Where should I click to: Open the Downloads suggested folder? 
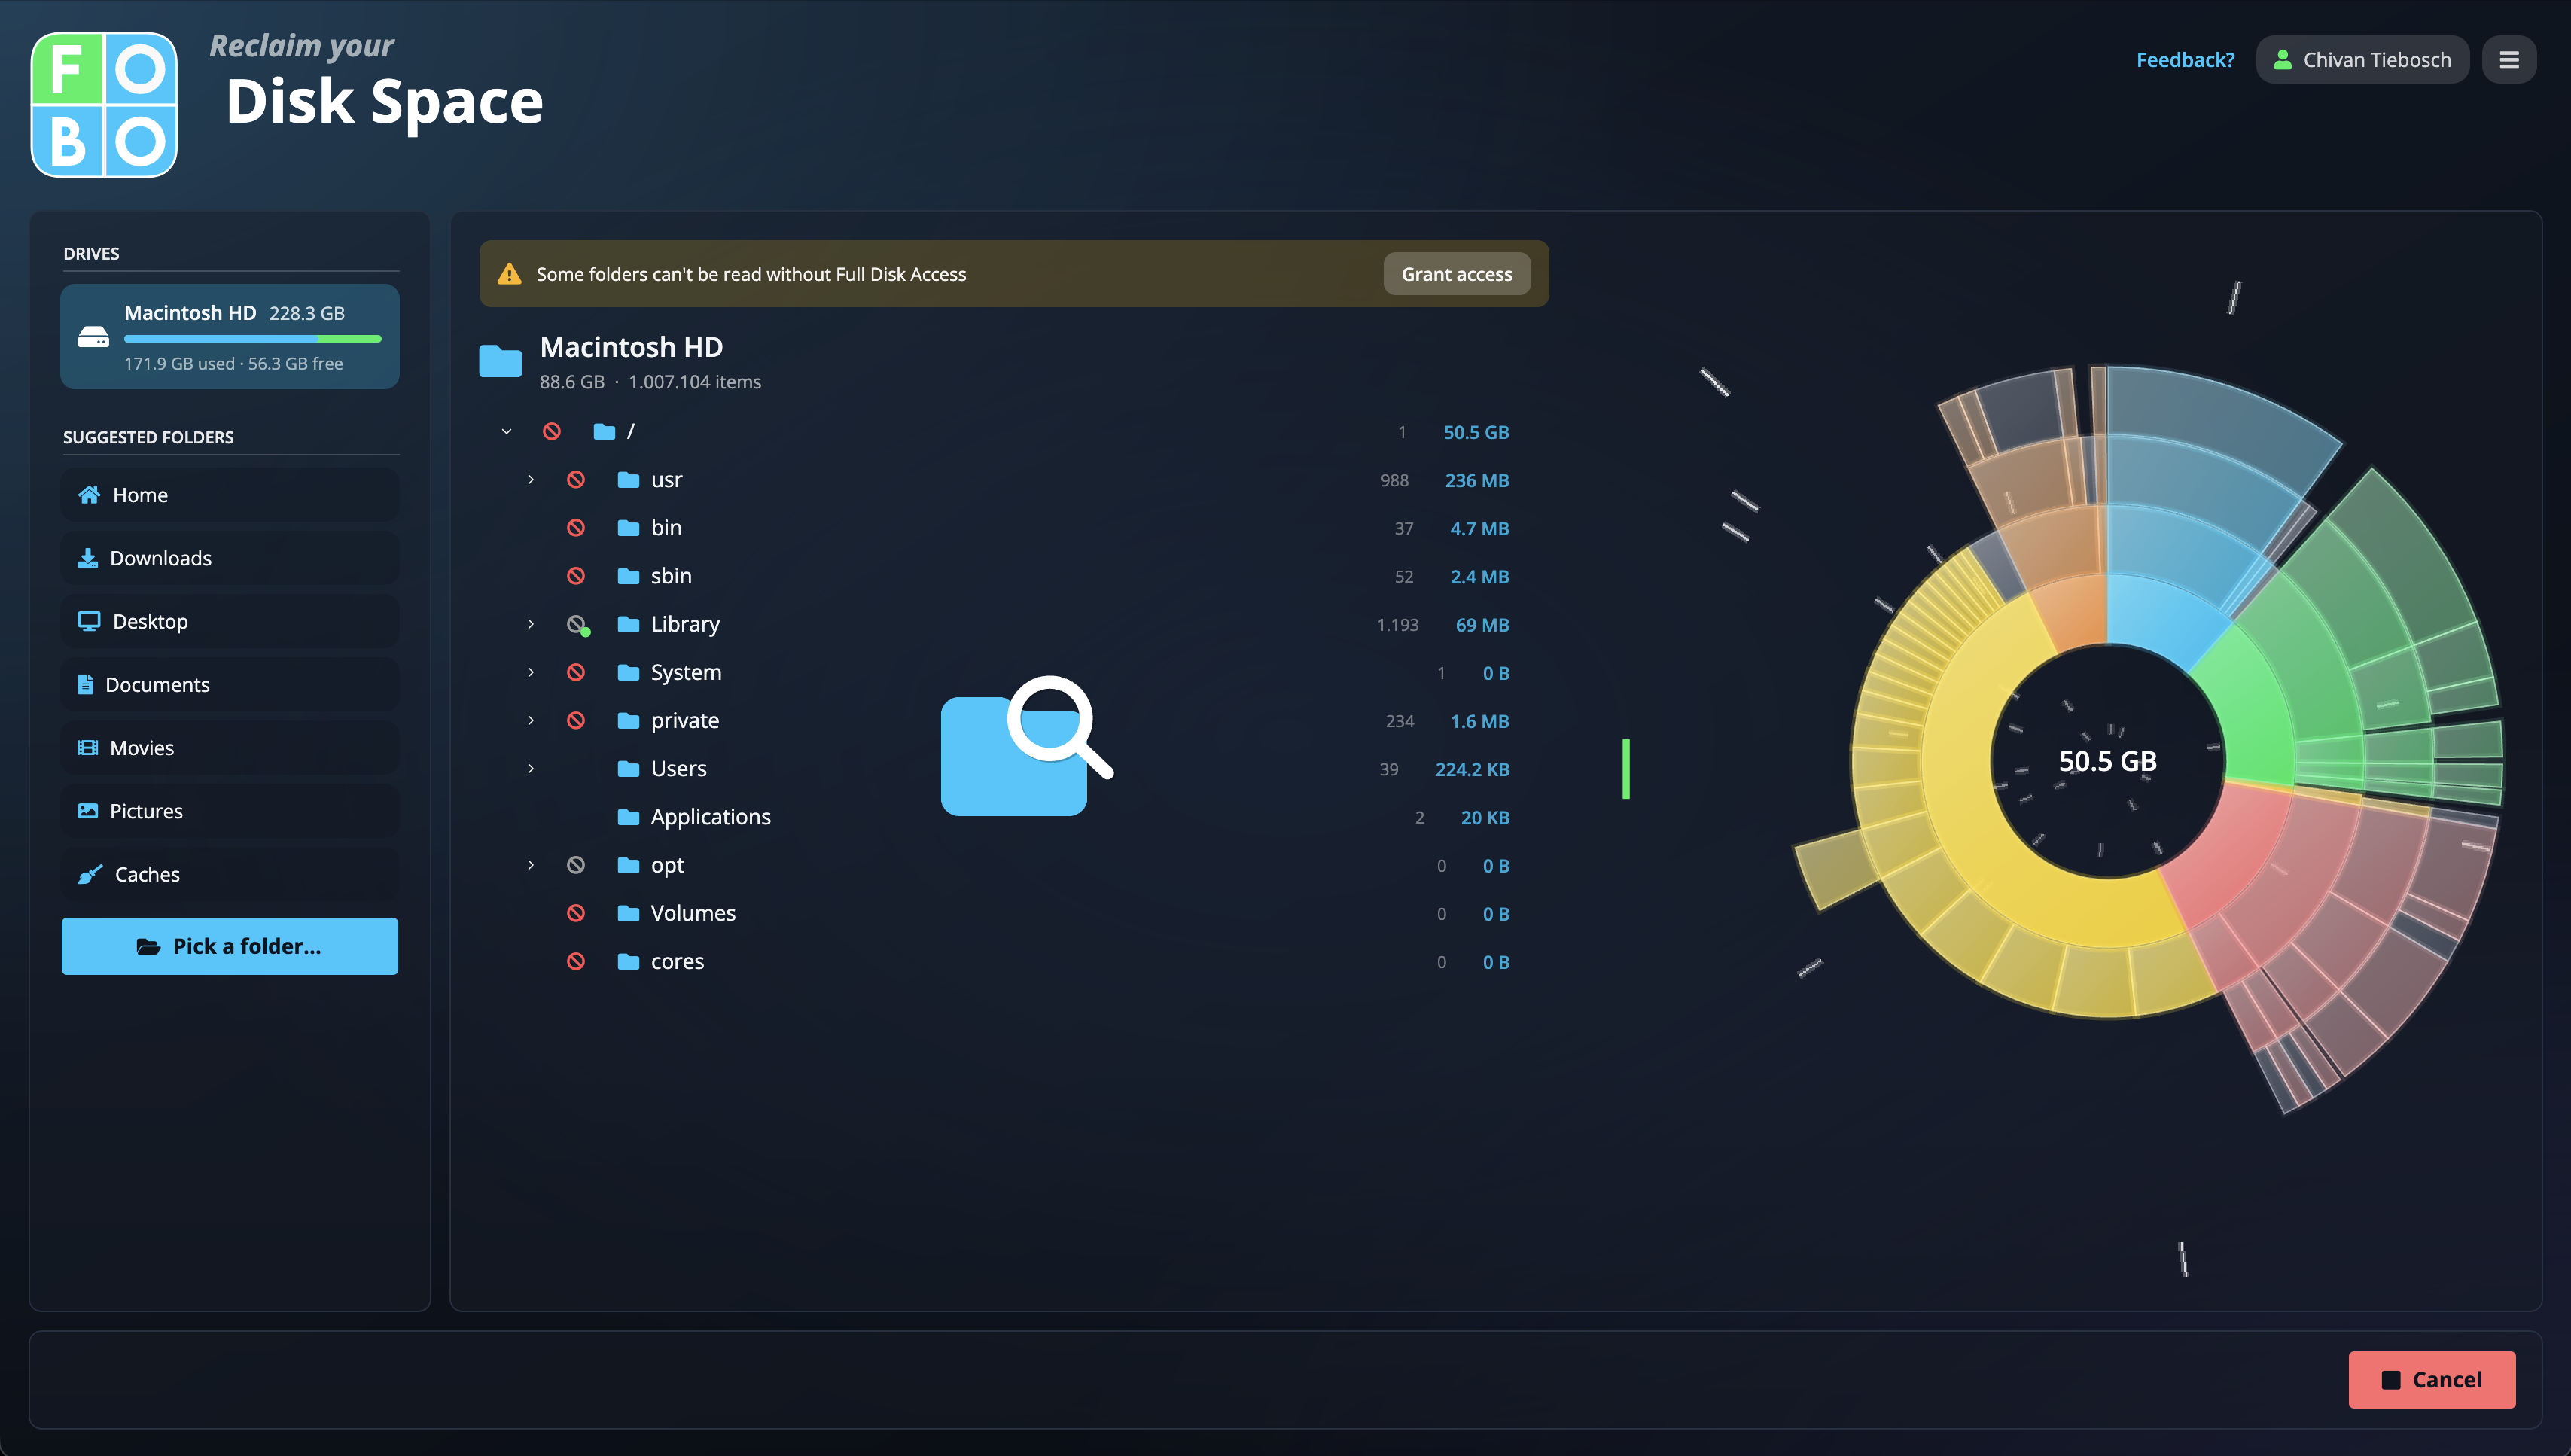(x=230, y=558)
